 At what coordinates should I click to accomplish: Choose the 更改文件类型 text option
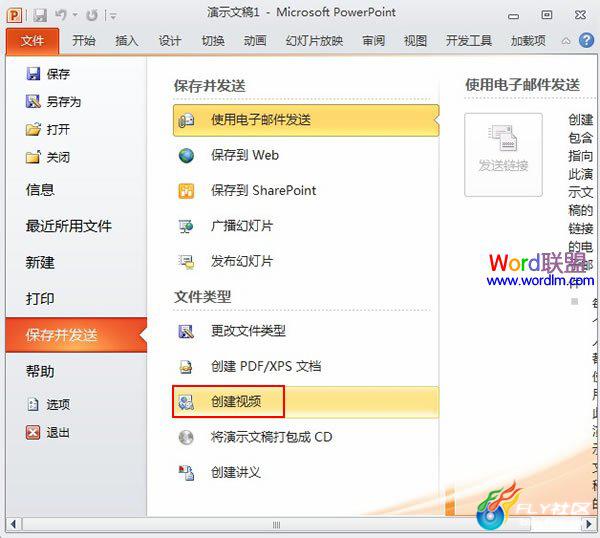(248, 331)
